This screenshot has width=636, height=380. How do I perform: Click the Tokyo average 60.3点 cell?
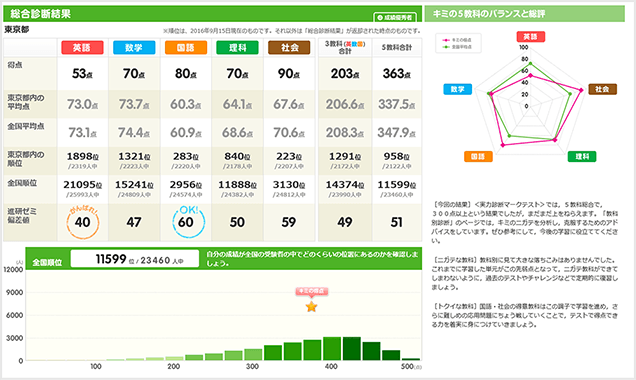coord(186,104)
